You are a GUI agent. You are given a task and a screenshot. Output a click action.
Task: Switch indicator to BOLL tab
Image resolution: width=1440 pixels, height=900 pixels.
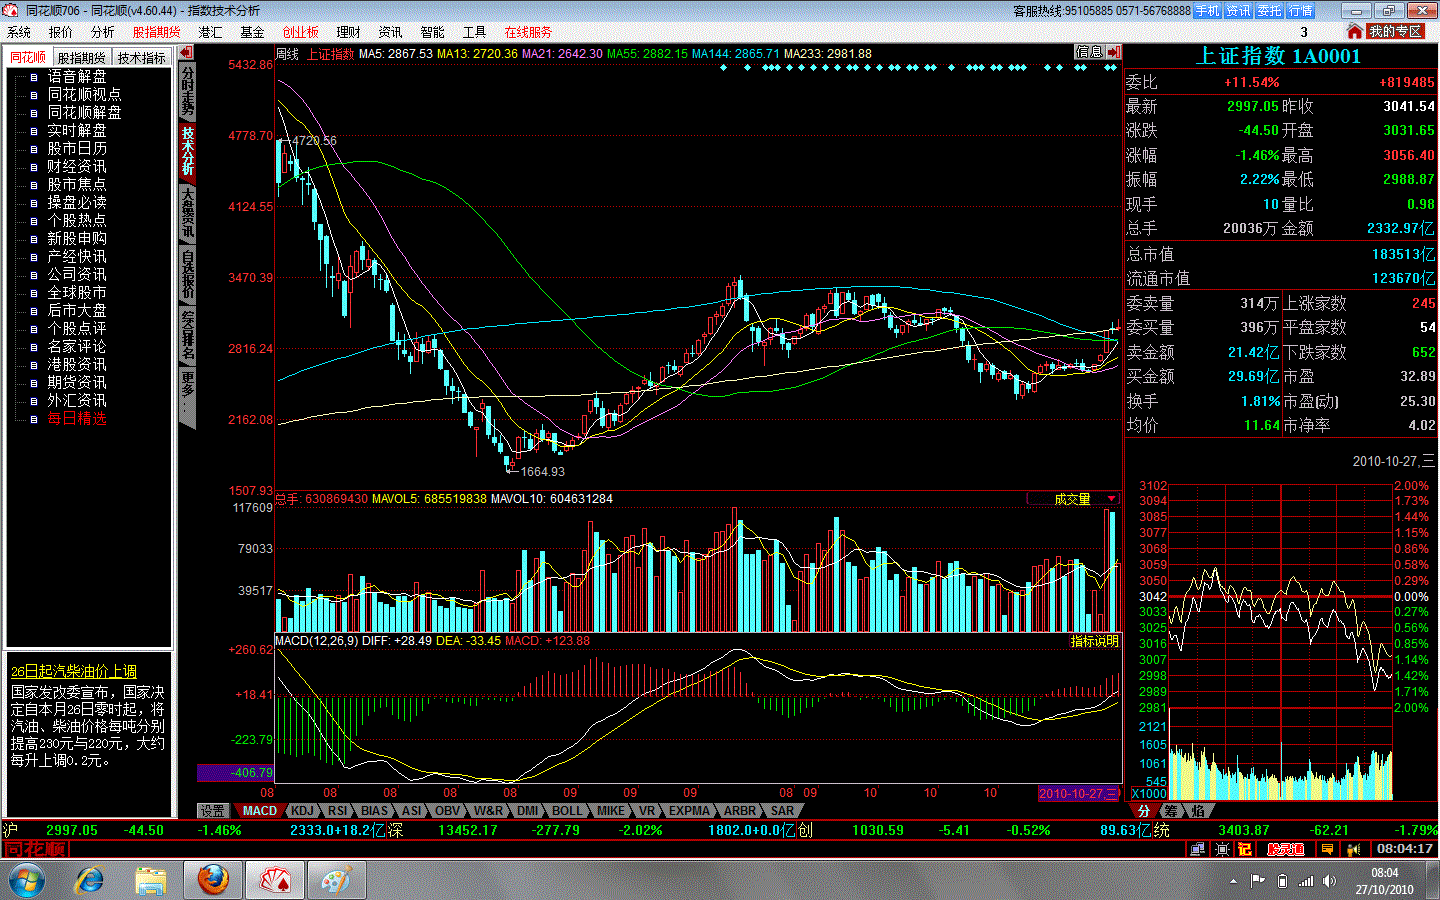tap(566, 811)
